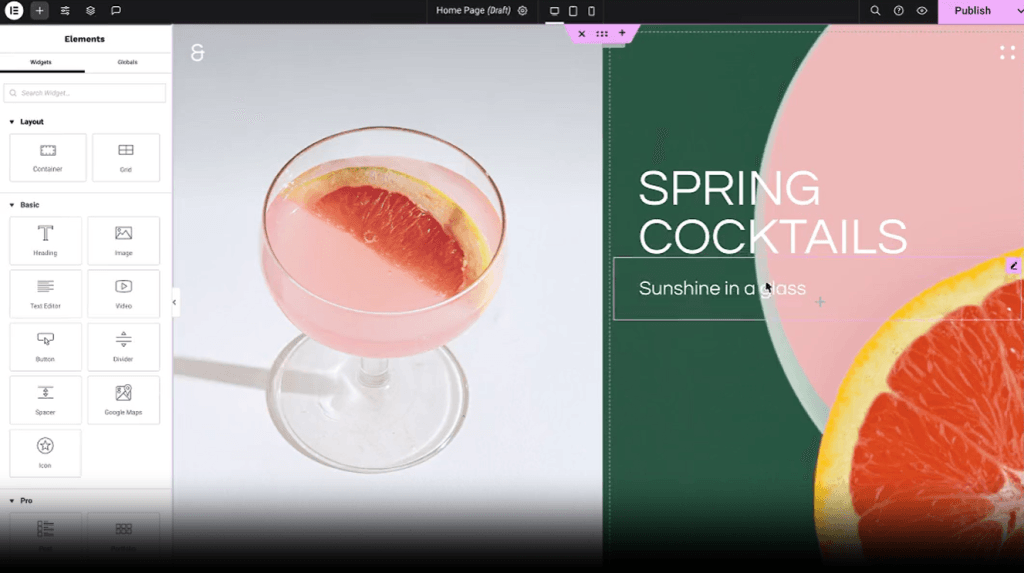Open the Notes comment icon
Image resolution: width=1024 pixels, height=573 pixels.
coord(116,10)
